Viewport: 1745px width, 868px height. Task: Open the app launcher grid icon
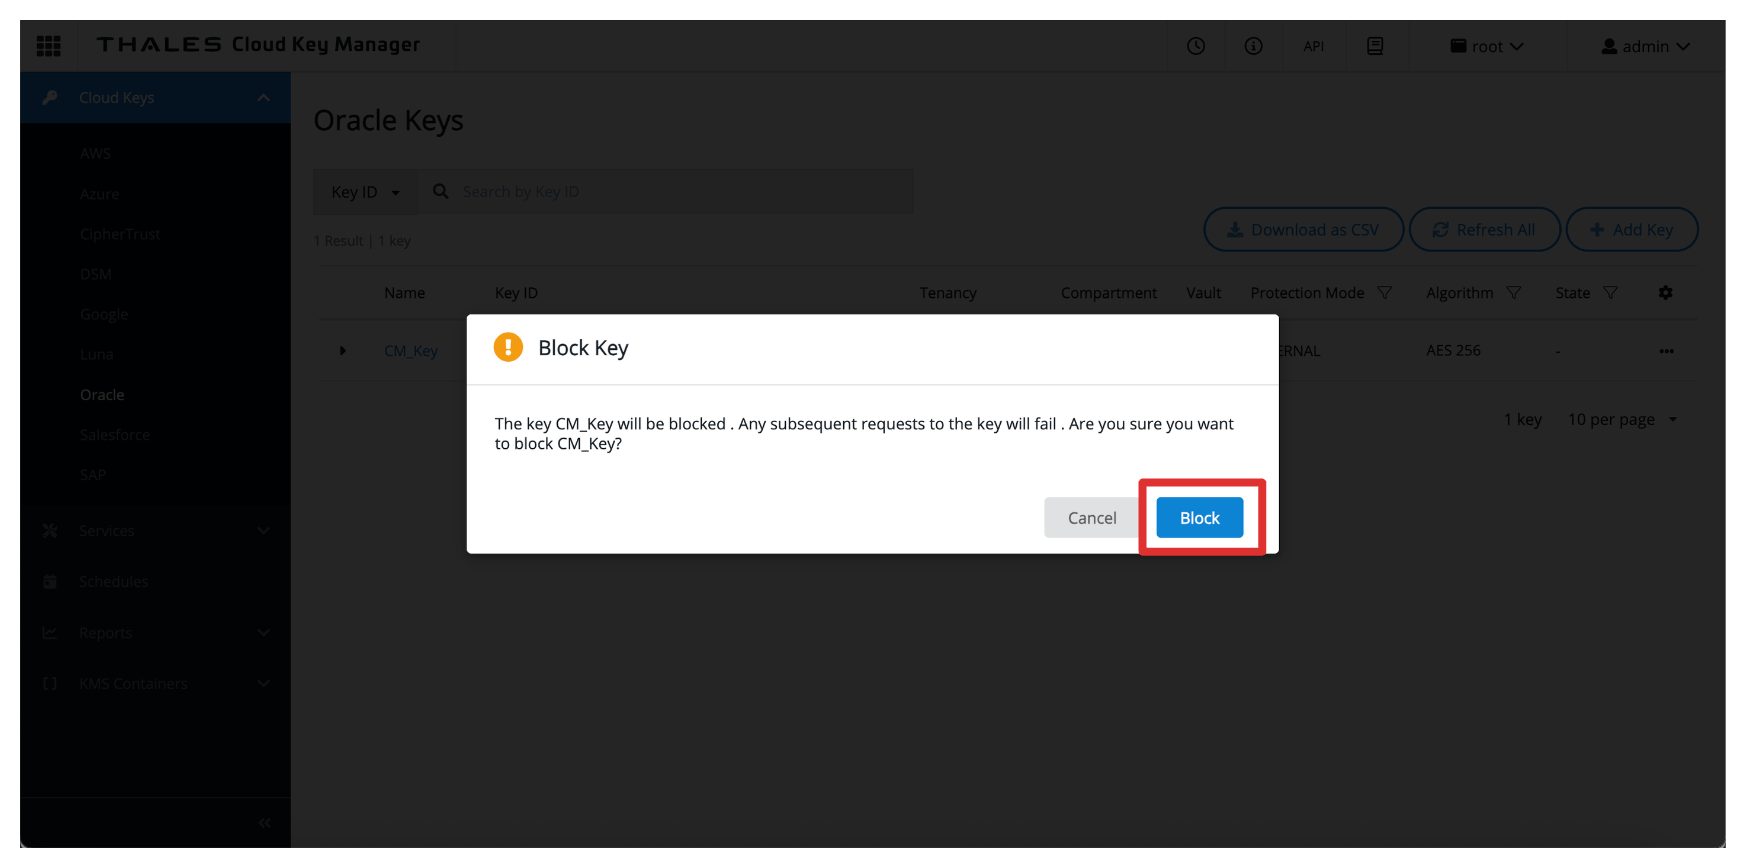48,46
